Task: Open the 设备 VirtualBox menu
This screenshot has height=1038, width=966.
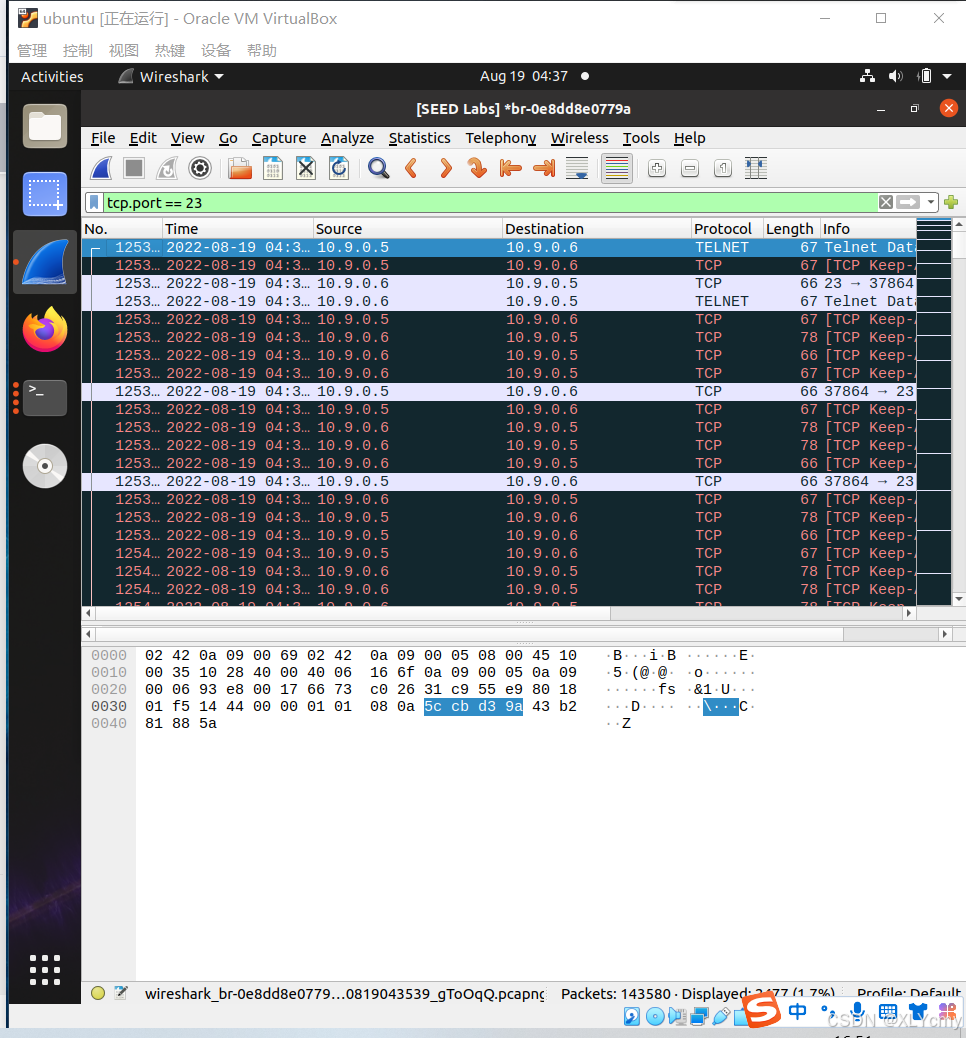Action: click(x=216, y=51)
